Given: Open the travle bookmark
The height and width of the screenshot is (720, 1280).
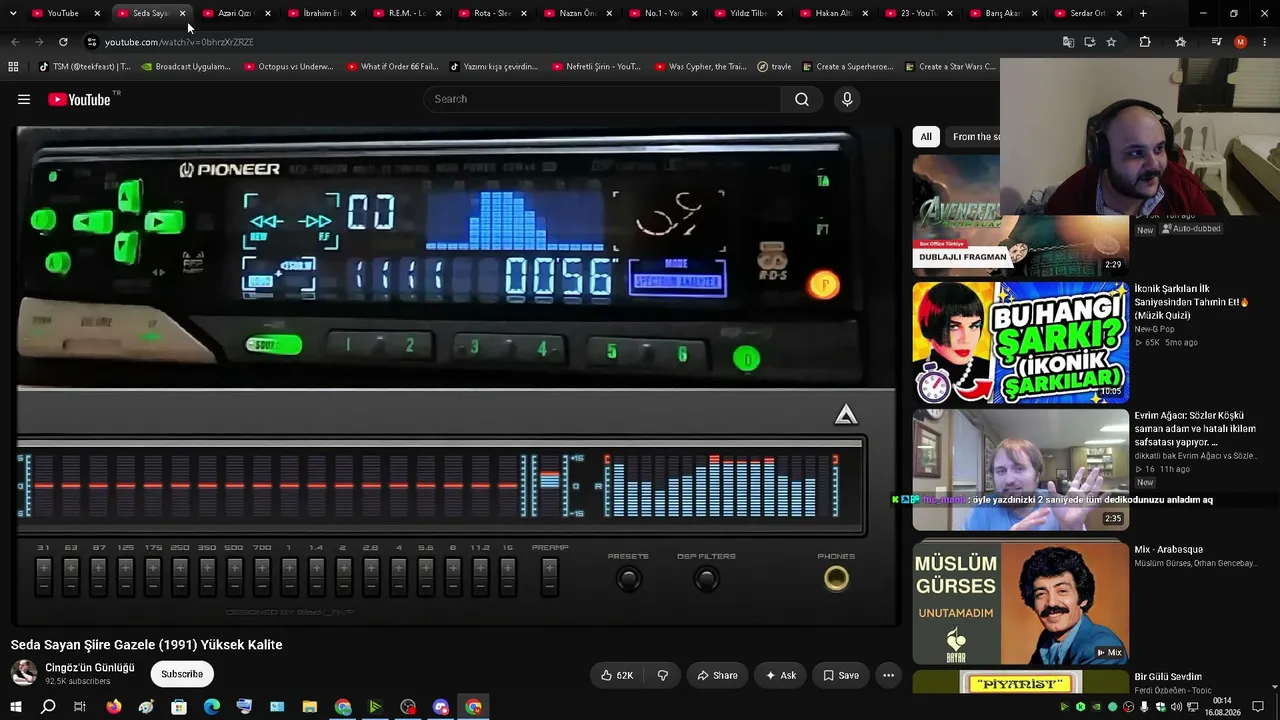Looking at the screenshot, I should 774,67.
